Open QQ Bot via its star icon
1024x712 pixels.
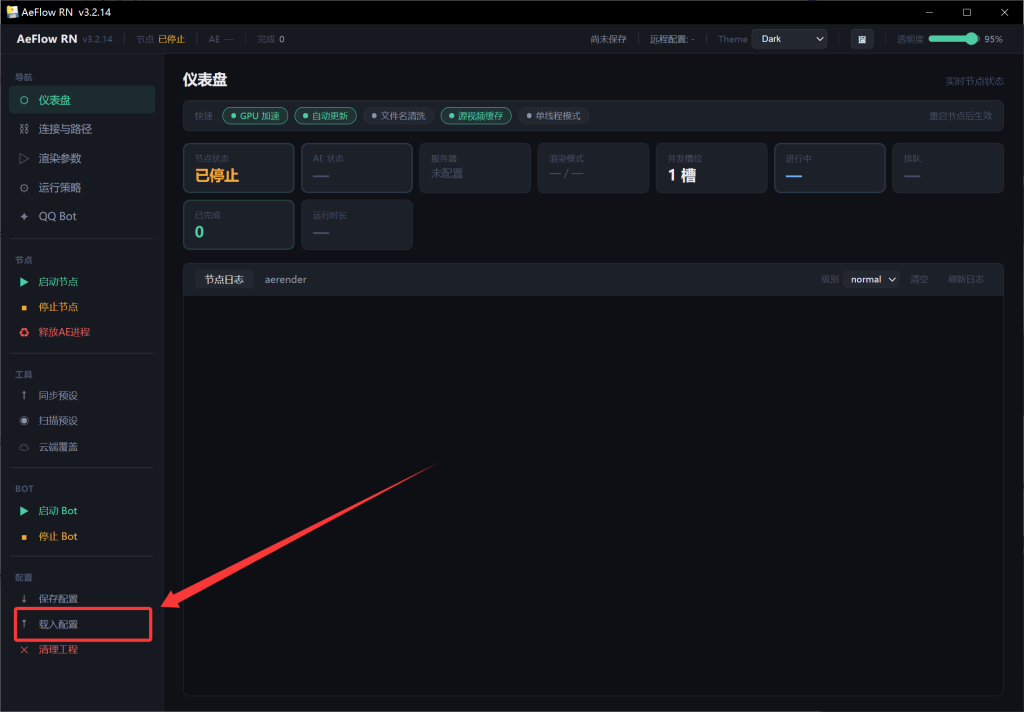tap(24, 216)
